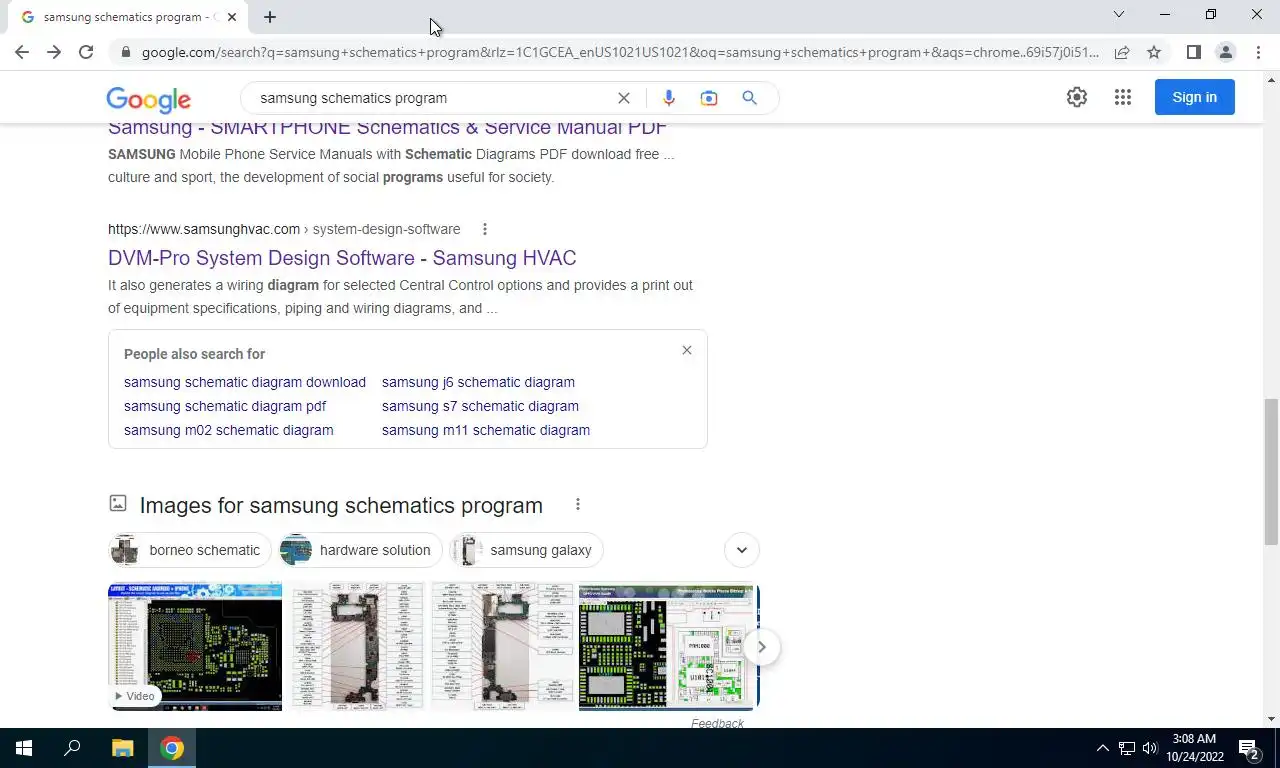Show hidden system tray icons
The width and height of the screenshot is (1280, 768).
(x=1103, y=748)
